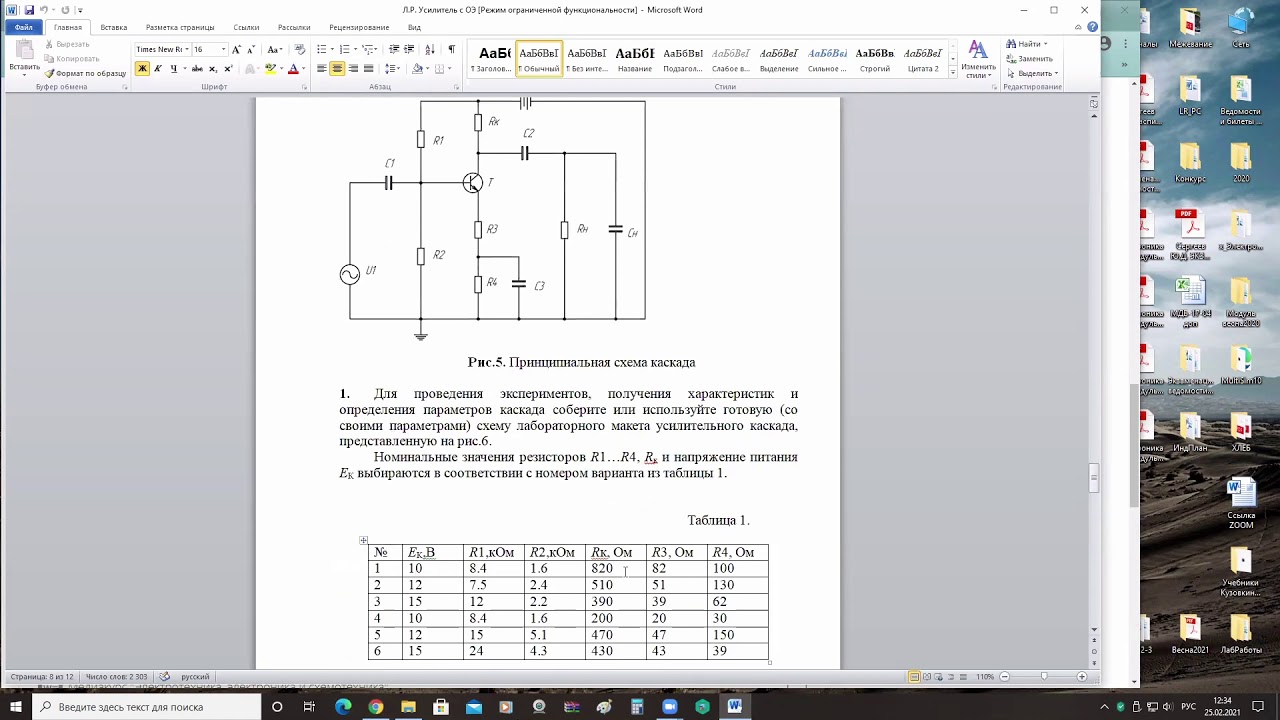Apply the Строгий style
The image size is (1280, 720).
pyautogui.click(x=875, y=59)
